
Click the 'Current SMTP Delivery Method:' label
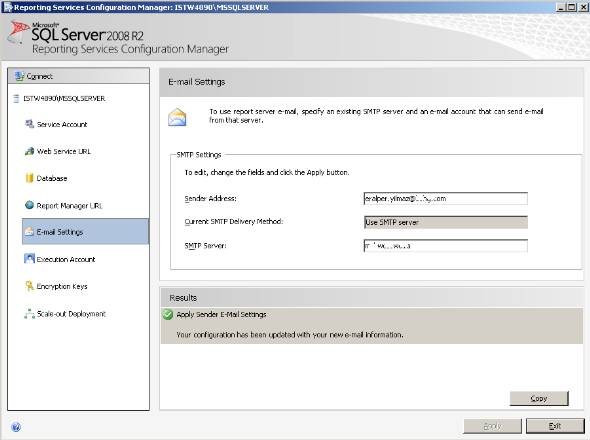coord(234,222)
